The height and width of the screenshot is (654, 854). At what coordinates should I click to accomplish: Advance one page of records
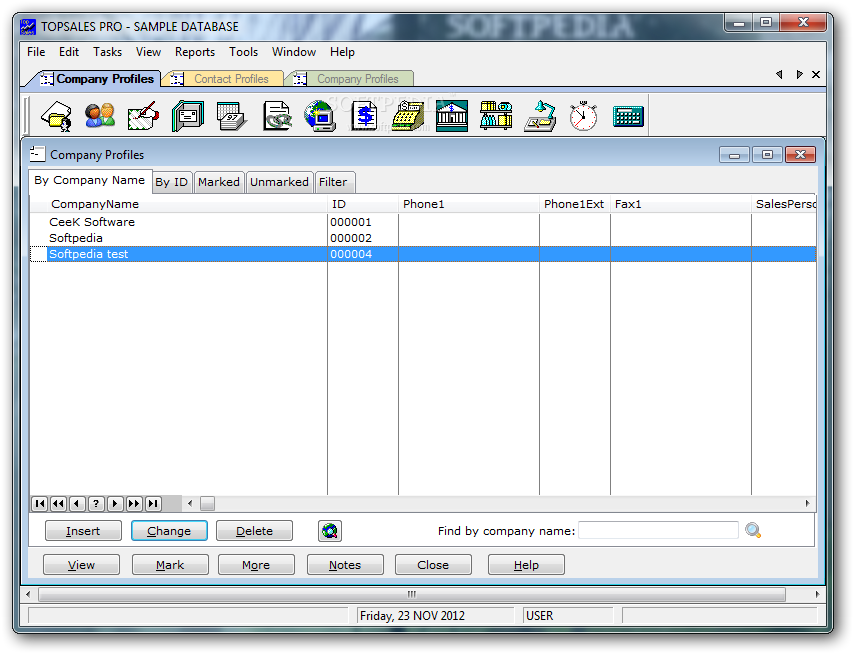[134, 504]
